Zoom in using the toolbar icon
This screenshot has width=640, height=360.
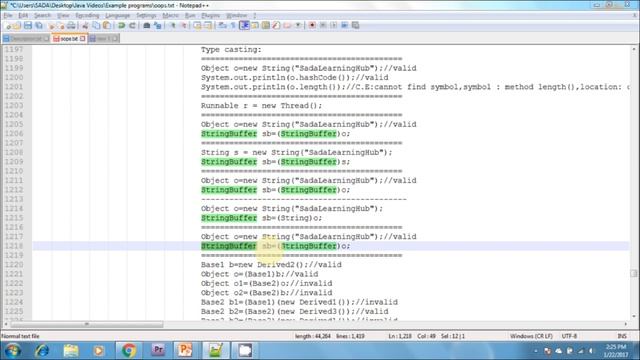[x=173, y=25]
